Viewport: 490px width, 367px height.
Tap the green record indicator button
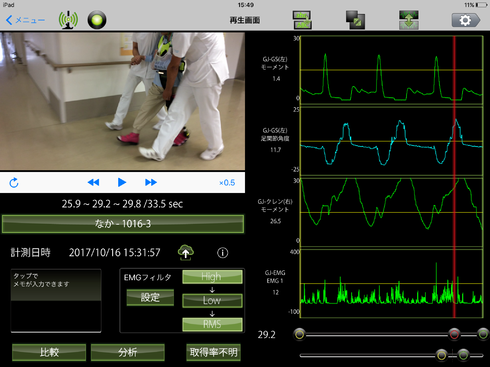click(97, 20)
